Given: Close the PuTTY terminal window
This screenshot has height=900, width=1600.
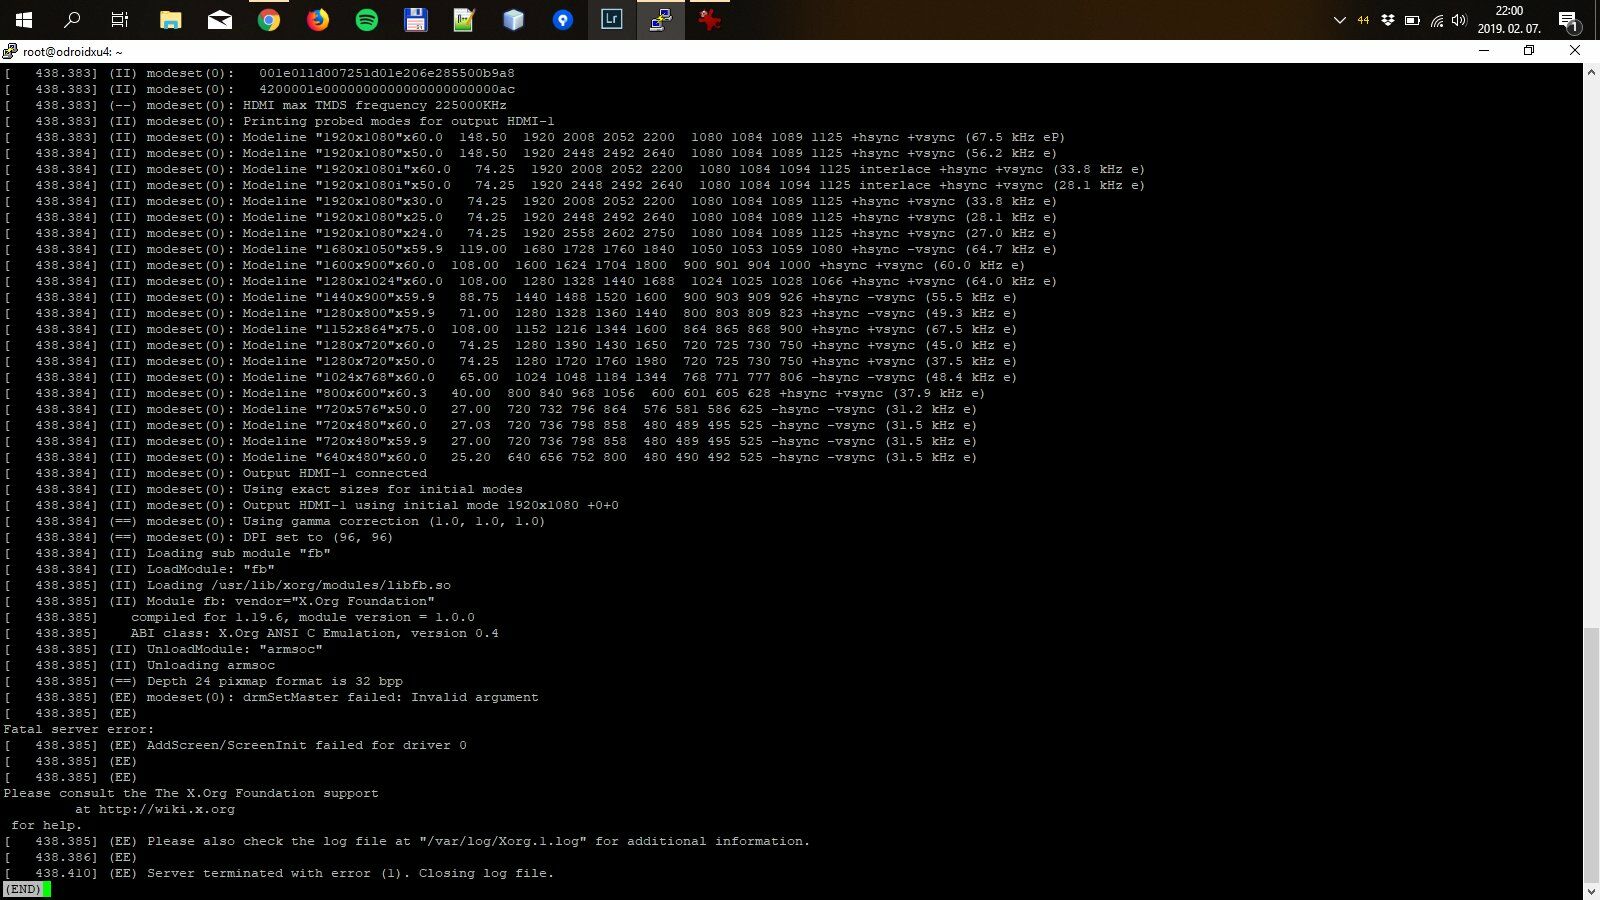Looking at the screenshot, I should pyautogui.click(x=1575, y=51).
